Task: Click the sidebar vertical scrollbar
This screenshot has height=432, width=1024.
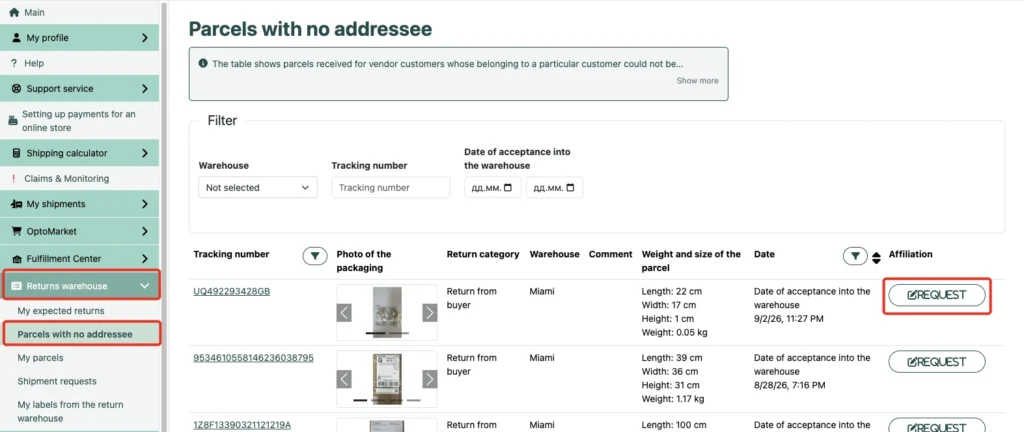Action: coord(164,215)
